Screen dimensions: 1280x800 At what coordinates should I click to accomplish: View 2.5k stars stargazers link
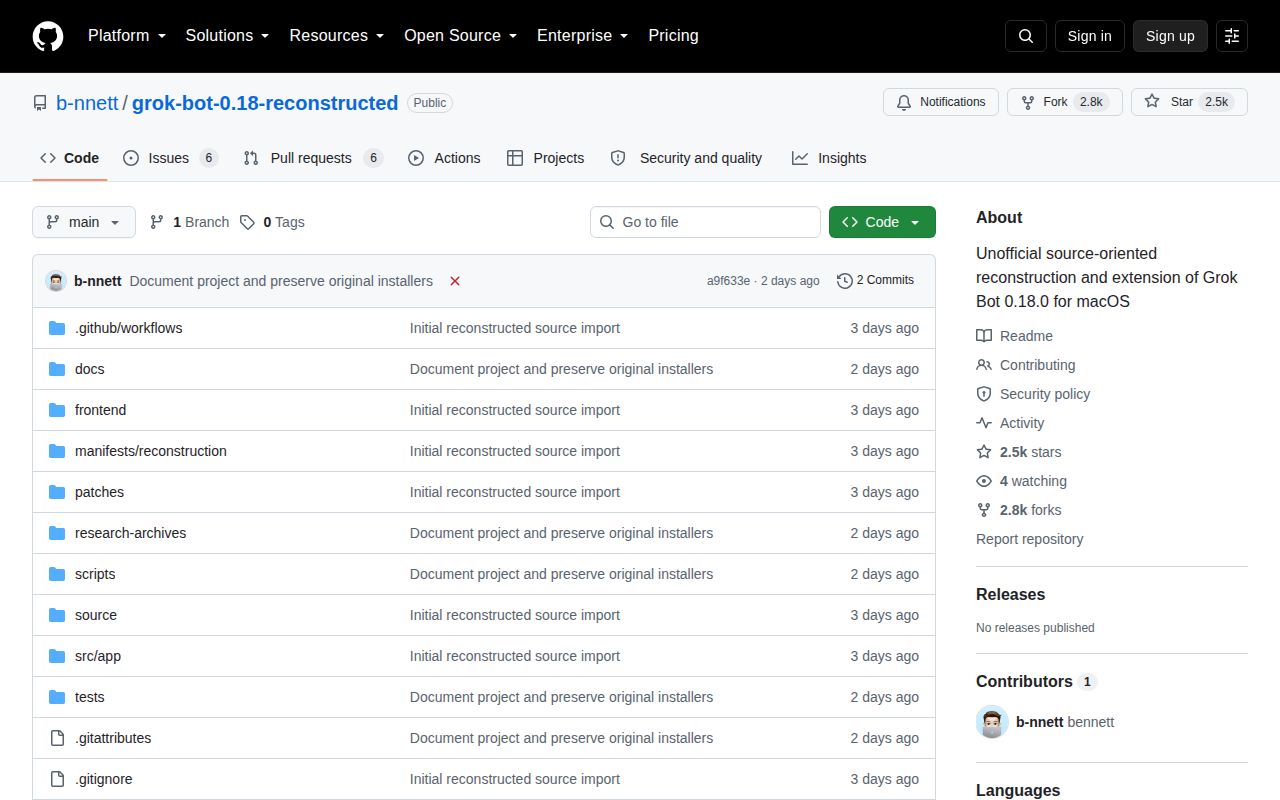(1019, 452)
